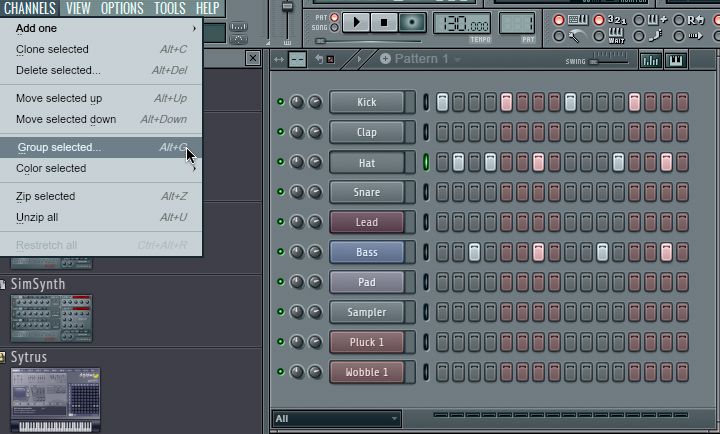
Task: Open the Wobble 1 channel button
Action: coord(367,372)
